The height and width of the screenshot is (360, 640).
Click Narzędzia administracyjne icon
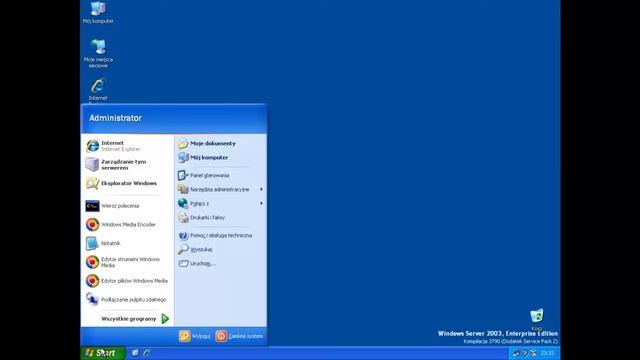pos(183,189)
